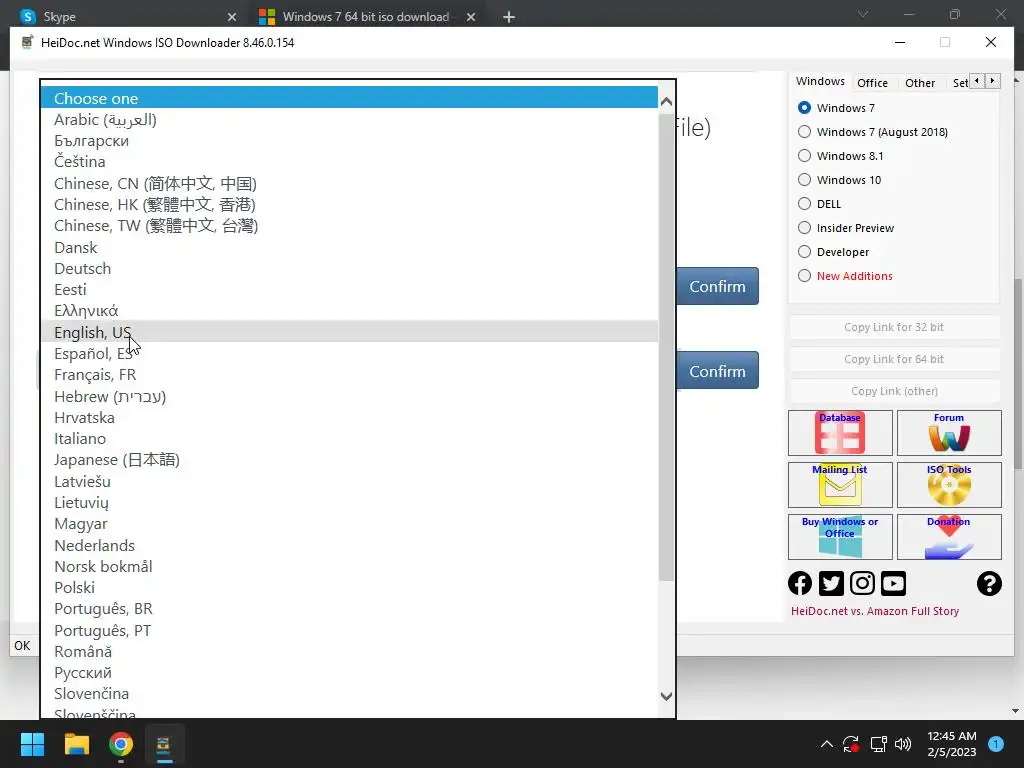Screen dimensions: 1024x768
Task: Switch to the Set tab
Action: click(x=960, y=83)
